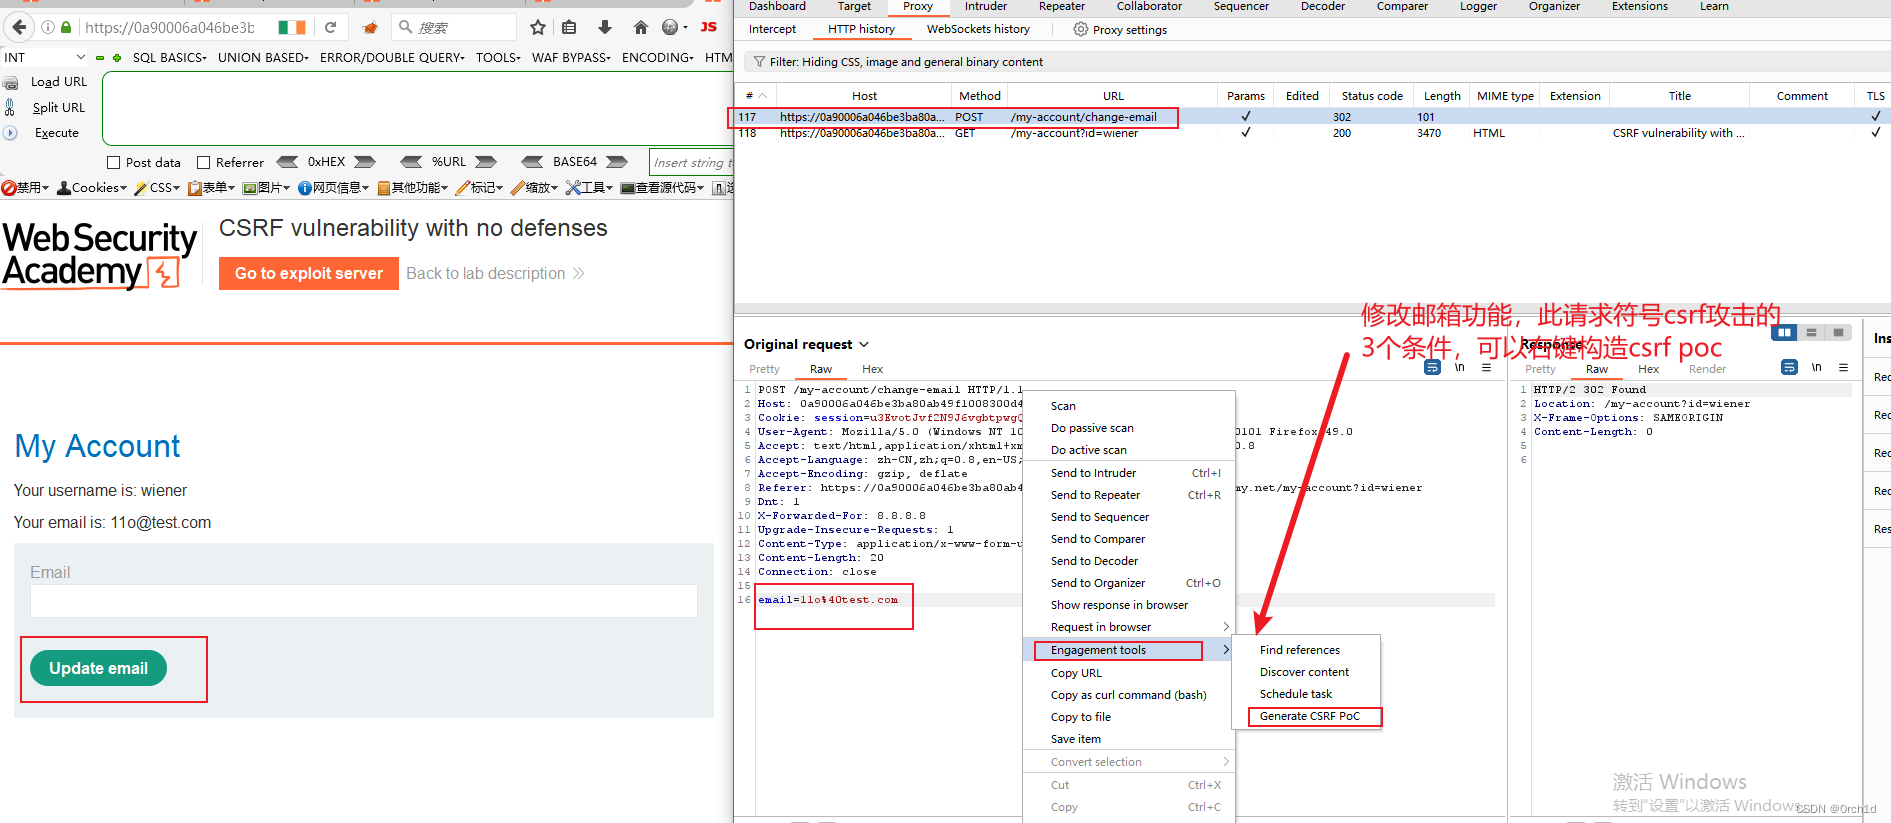This screenshot has height=823, width=1891.
Task: Click the reload page icon
Action: click(x=330, y=27)
